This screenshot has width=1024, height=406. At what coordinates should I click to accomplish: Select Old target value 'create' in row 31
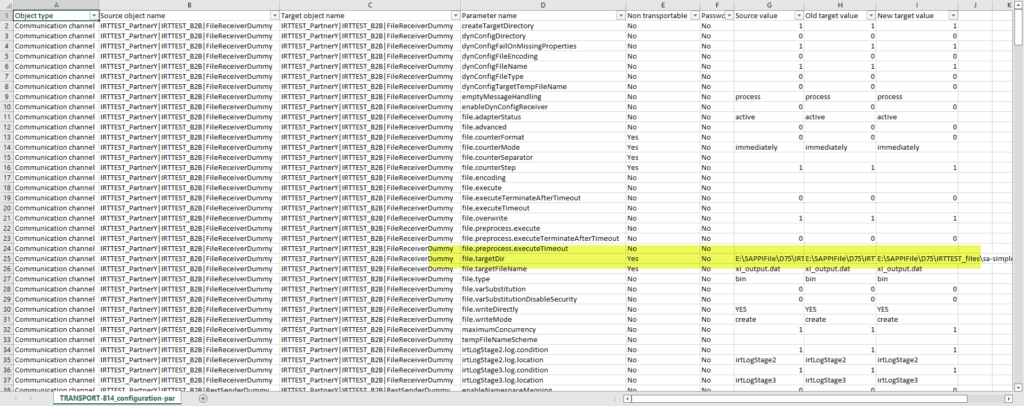840,319
